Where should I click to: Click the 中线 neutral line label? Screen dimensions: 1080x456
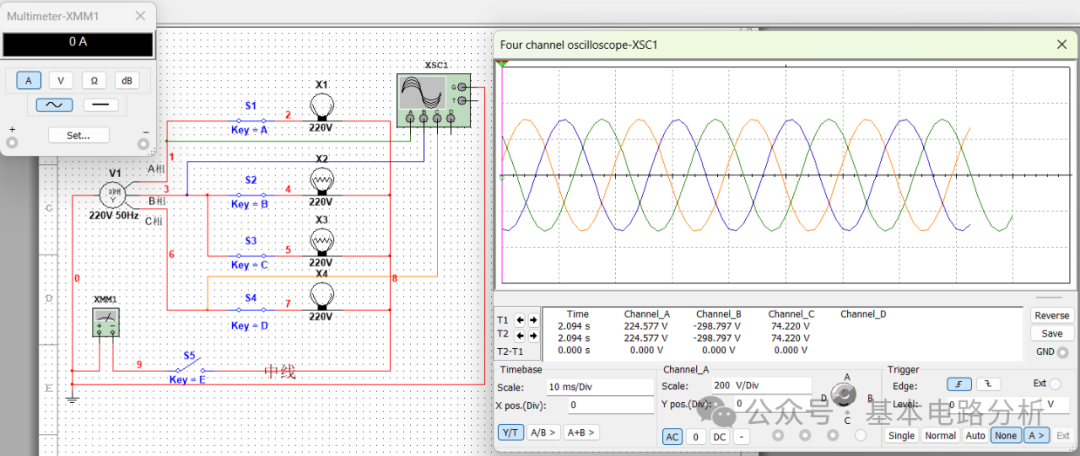pos(280,373)
